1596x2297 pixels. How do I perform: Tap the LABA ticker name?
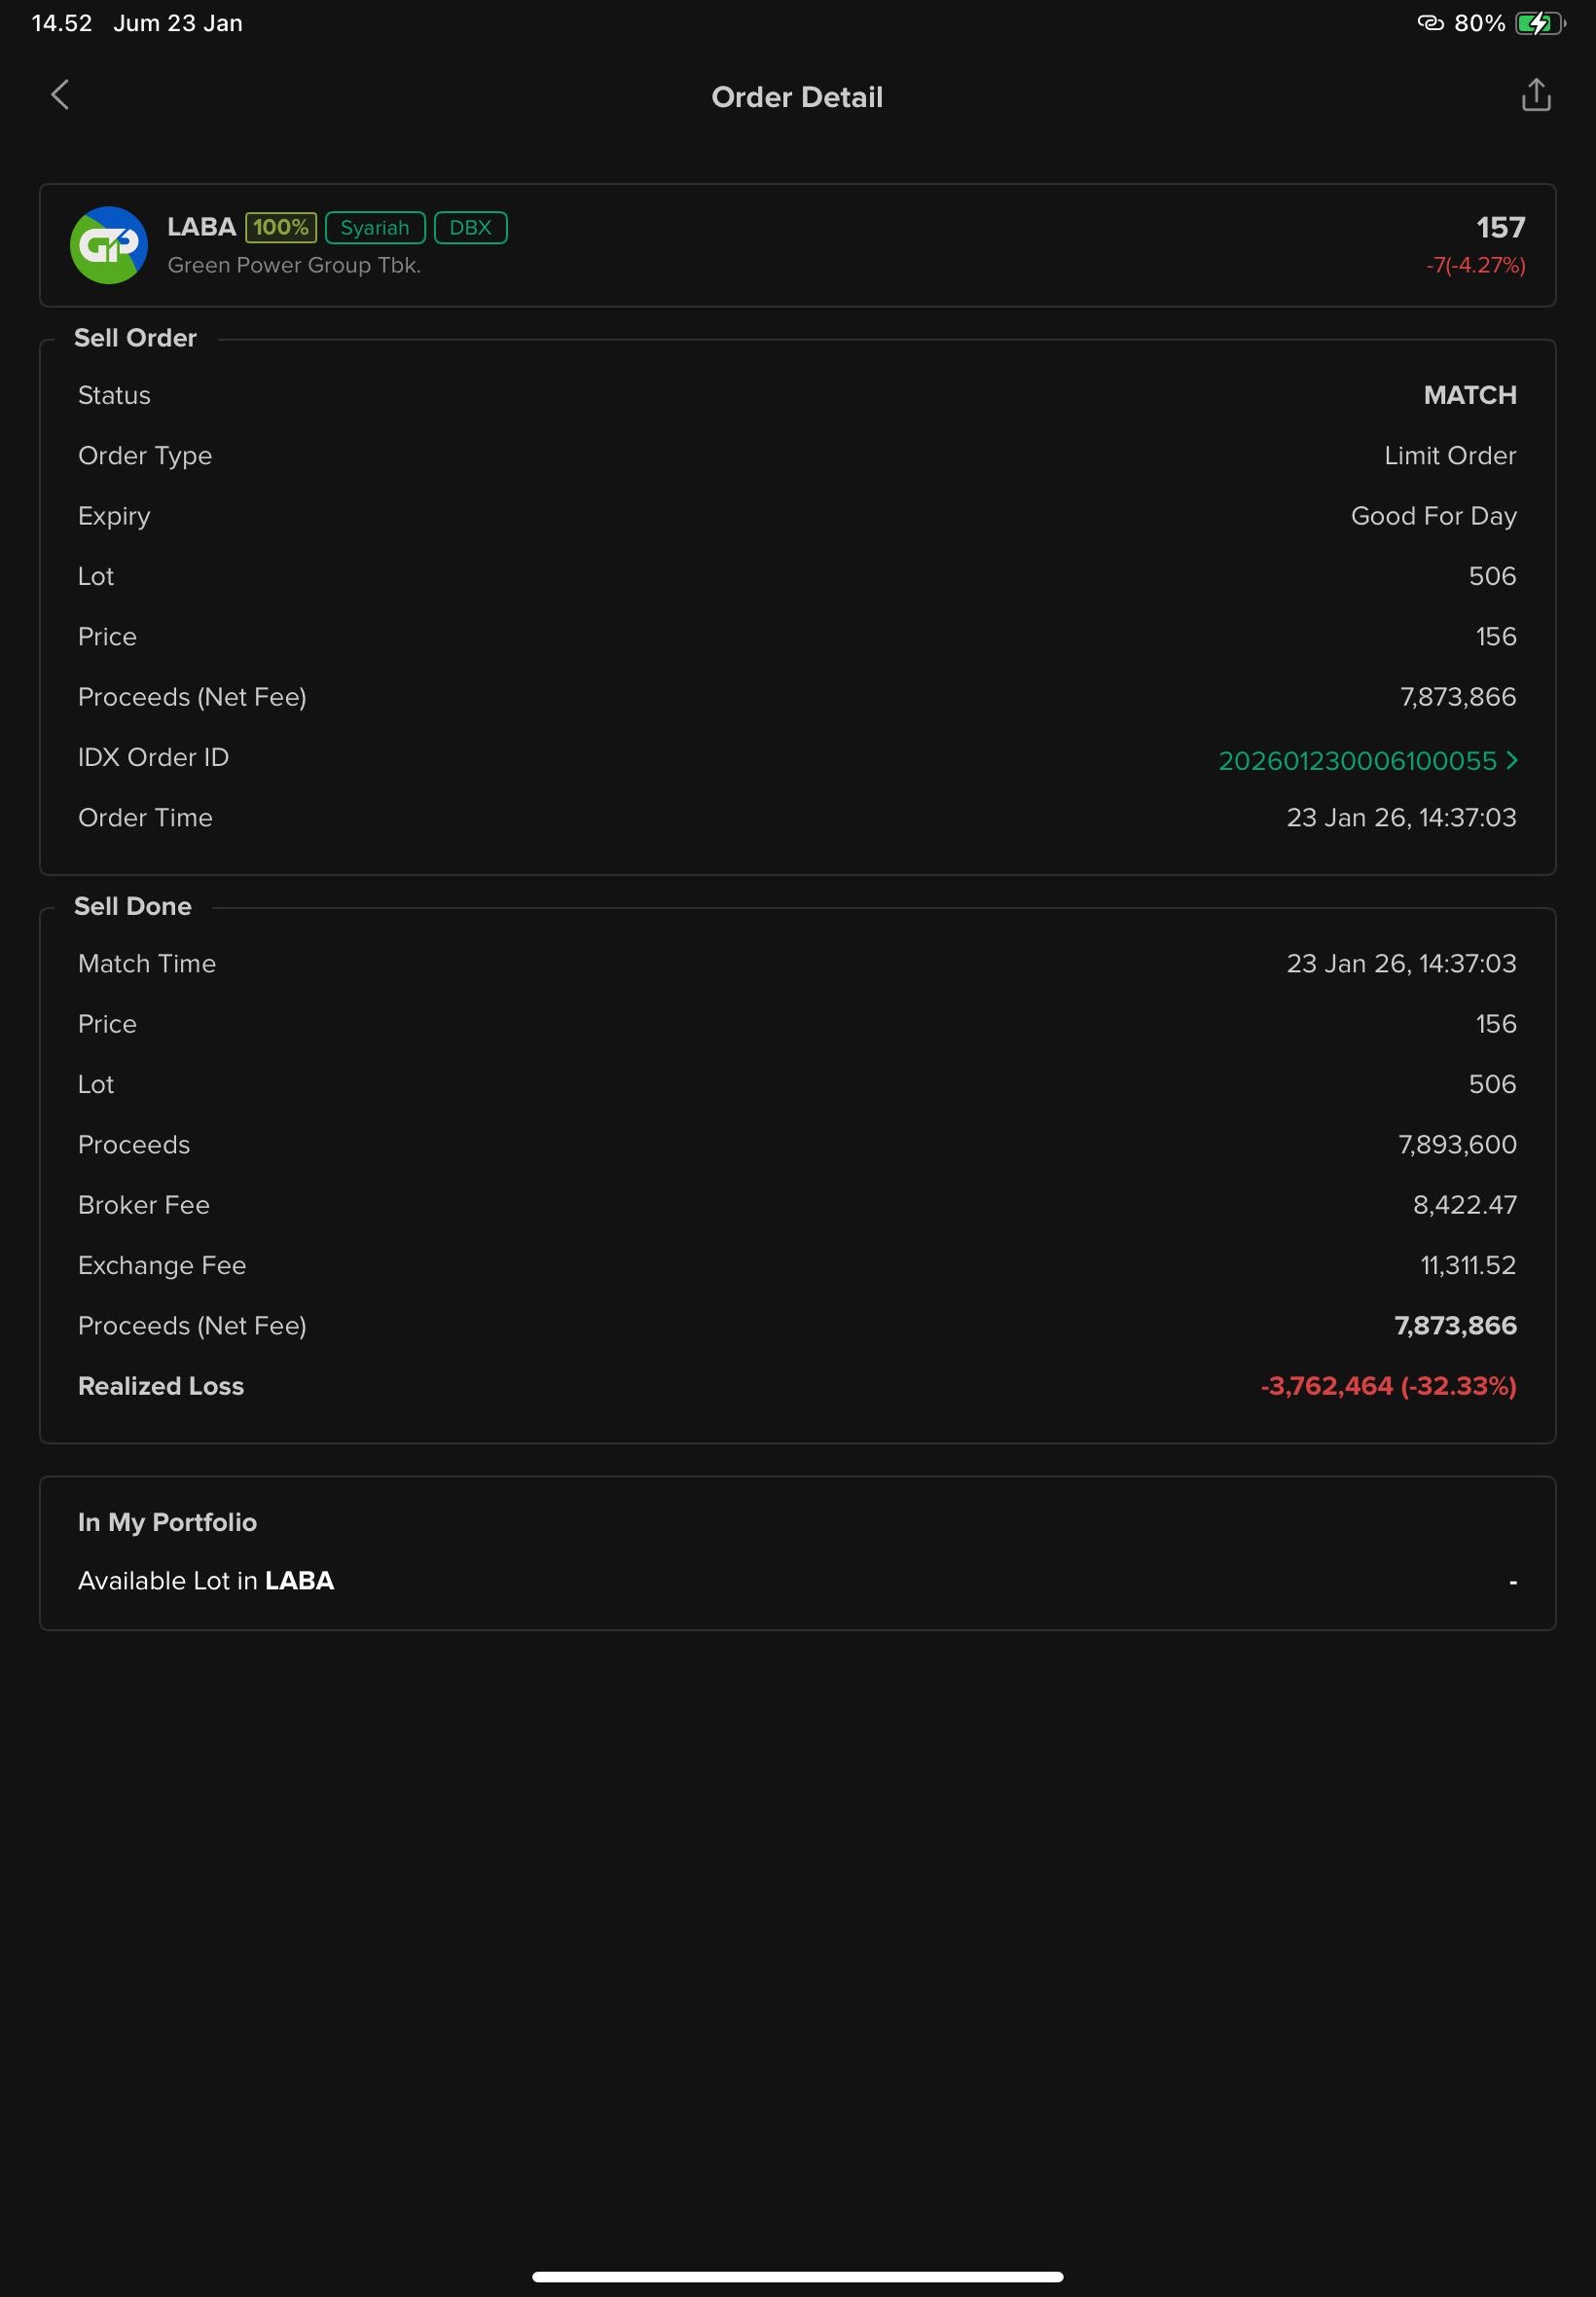pyautogui.click(x=201, y=227)
